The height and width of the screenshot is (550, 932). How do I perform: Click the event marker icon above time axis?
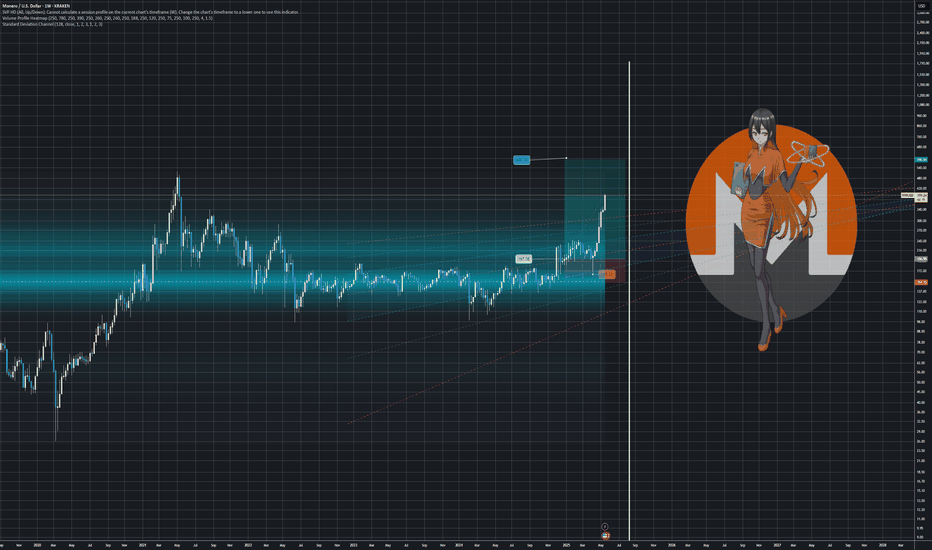[604, 527]
